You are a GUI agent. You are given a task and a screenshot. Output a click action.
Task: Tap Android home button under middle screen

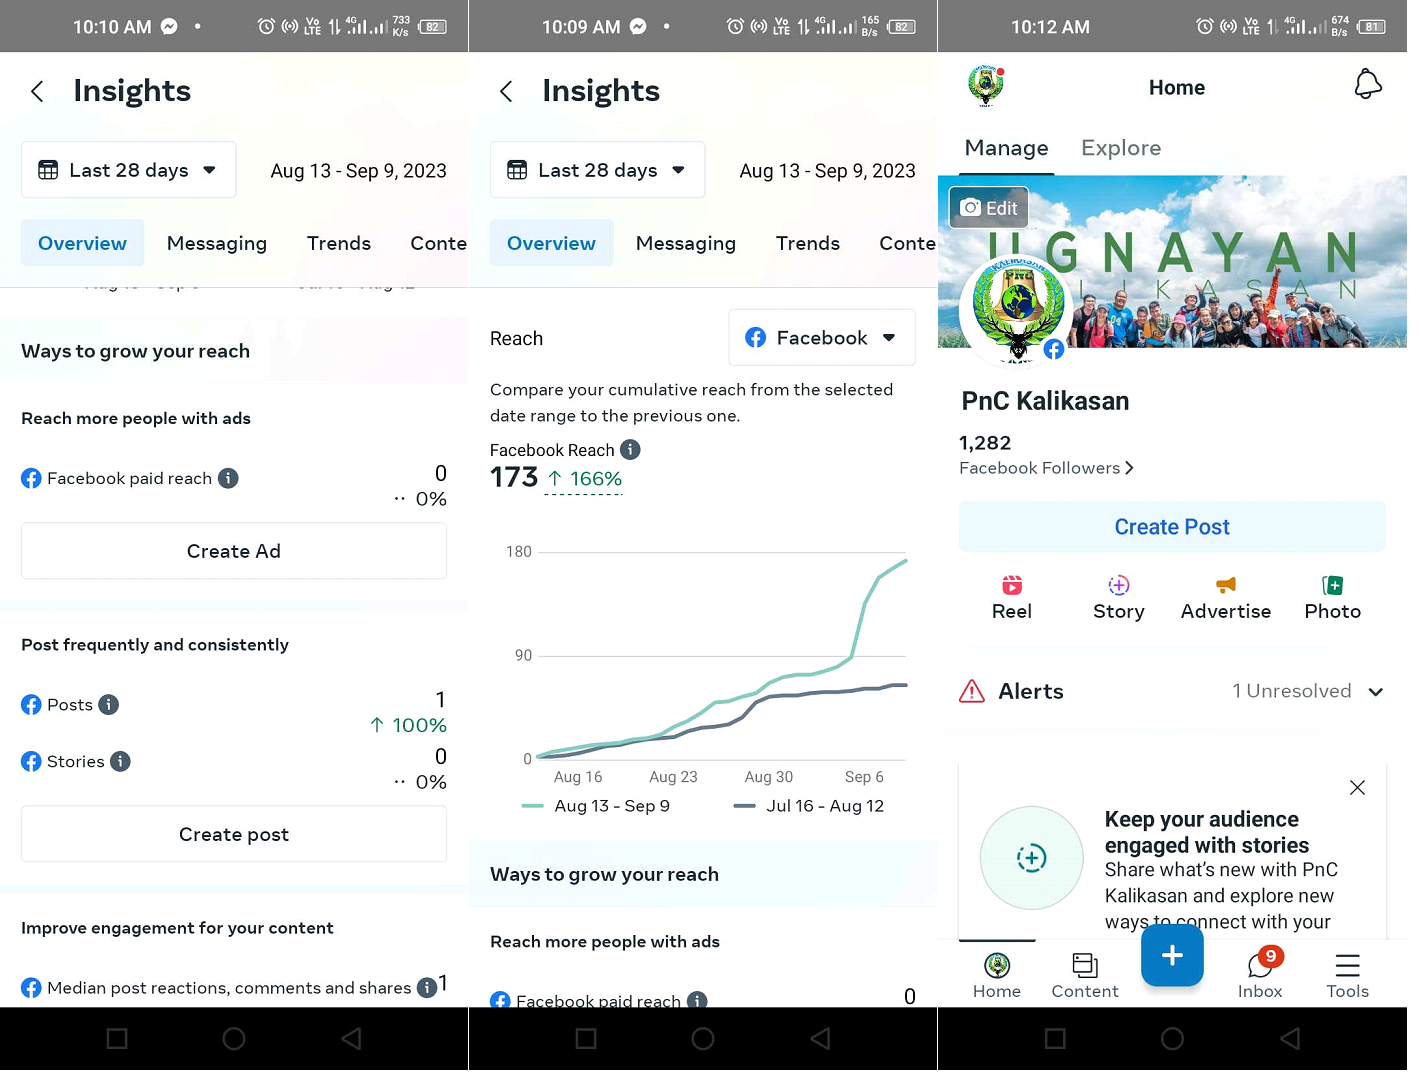click(703, 1039)
